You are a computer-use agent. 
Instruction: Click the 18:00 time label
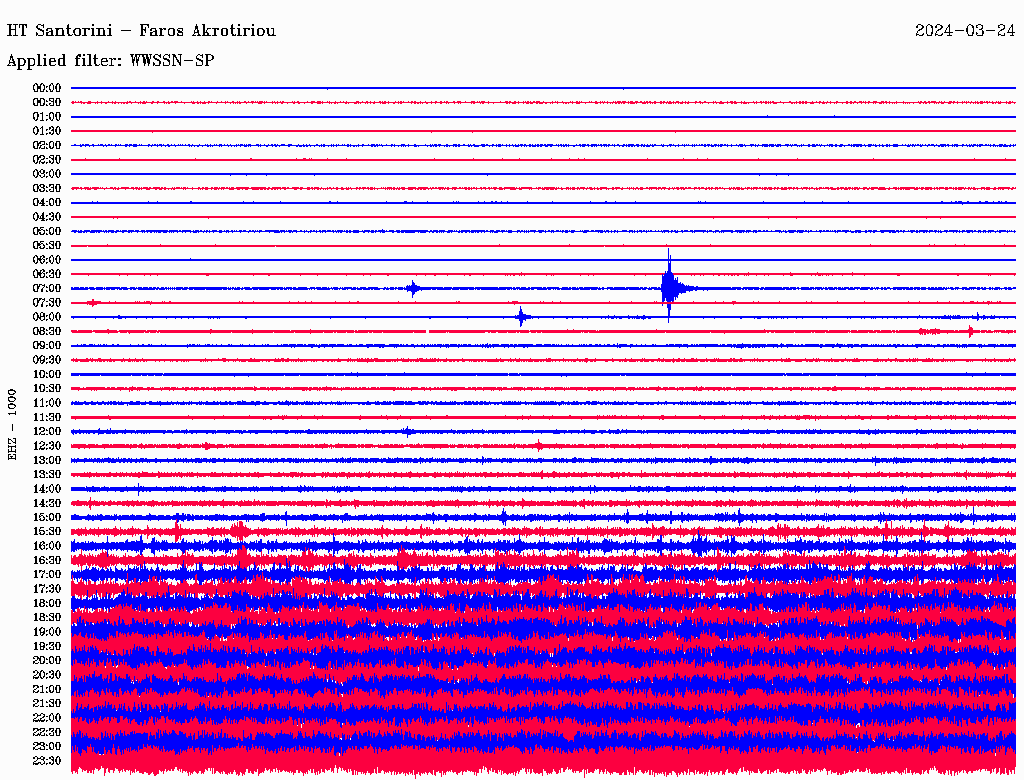[x=46, y=603]
